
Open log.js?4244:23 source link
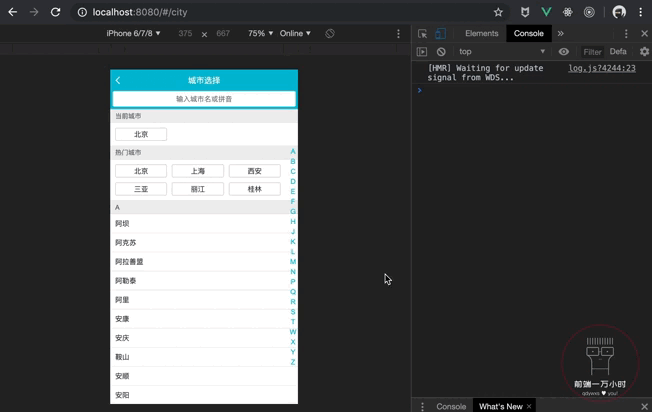point(602,68)
